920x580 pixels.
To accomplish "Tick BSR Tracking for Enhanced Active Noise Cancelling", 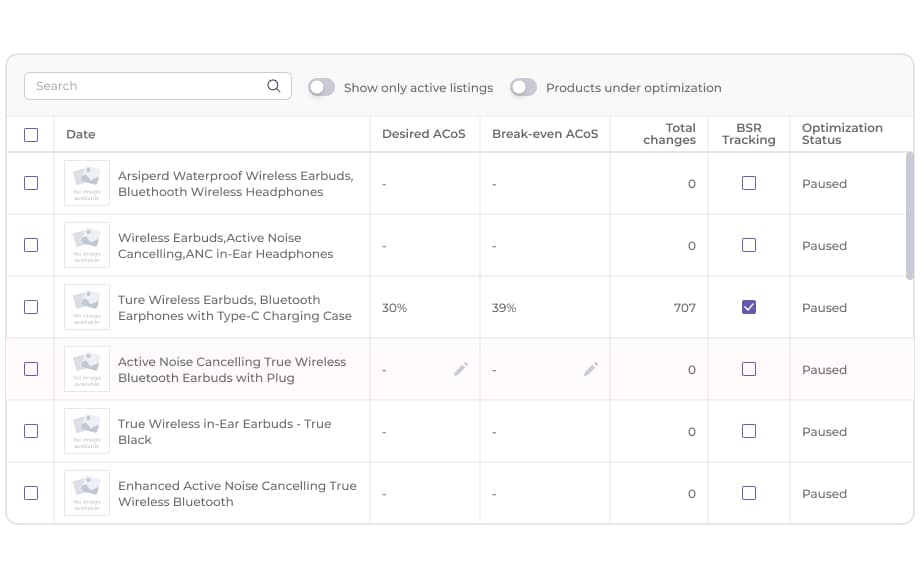I will point(749,493).
